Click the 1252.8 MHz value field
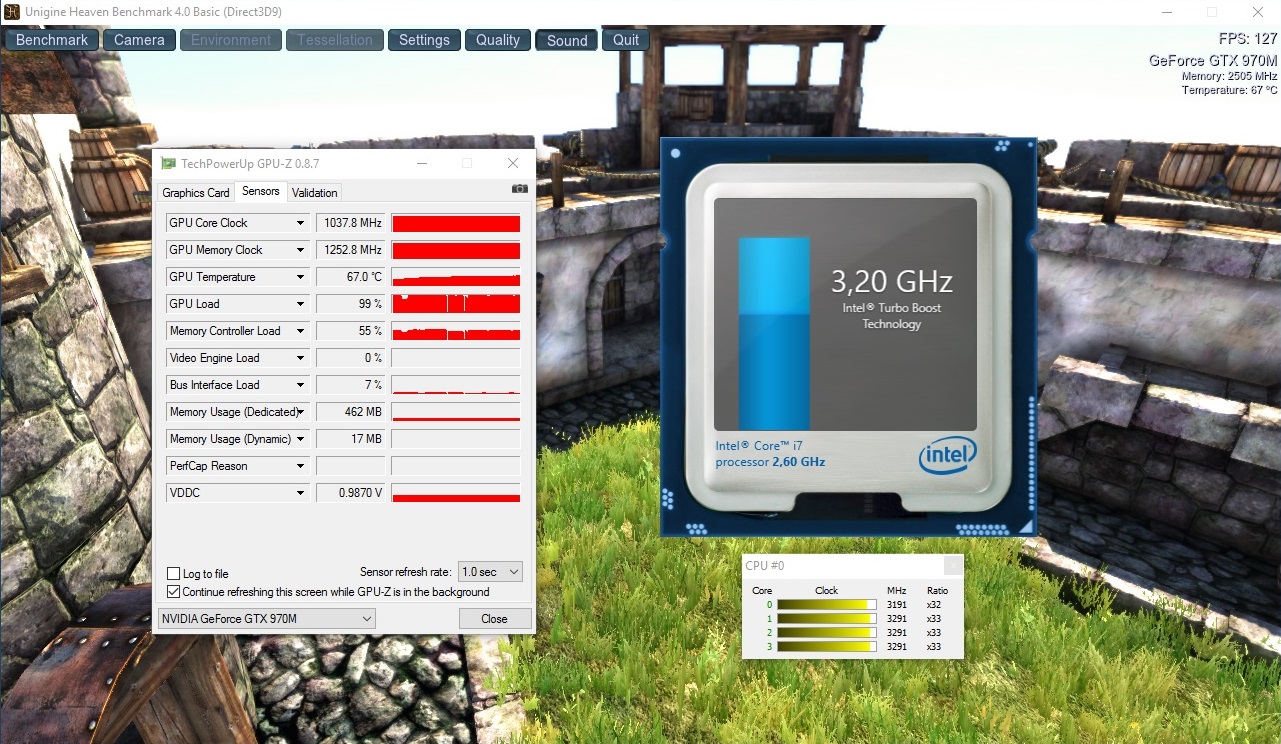 pos(350,250)
